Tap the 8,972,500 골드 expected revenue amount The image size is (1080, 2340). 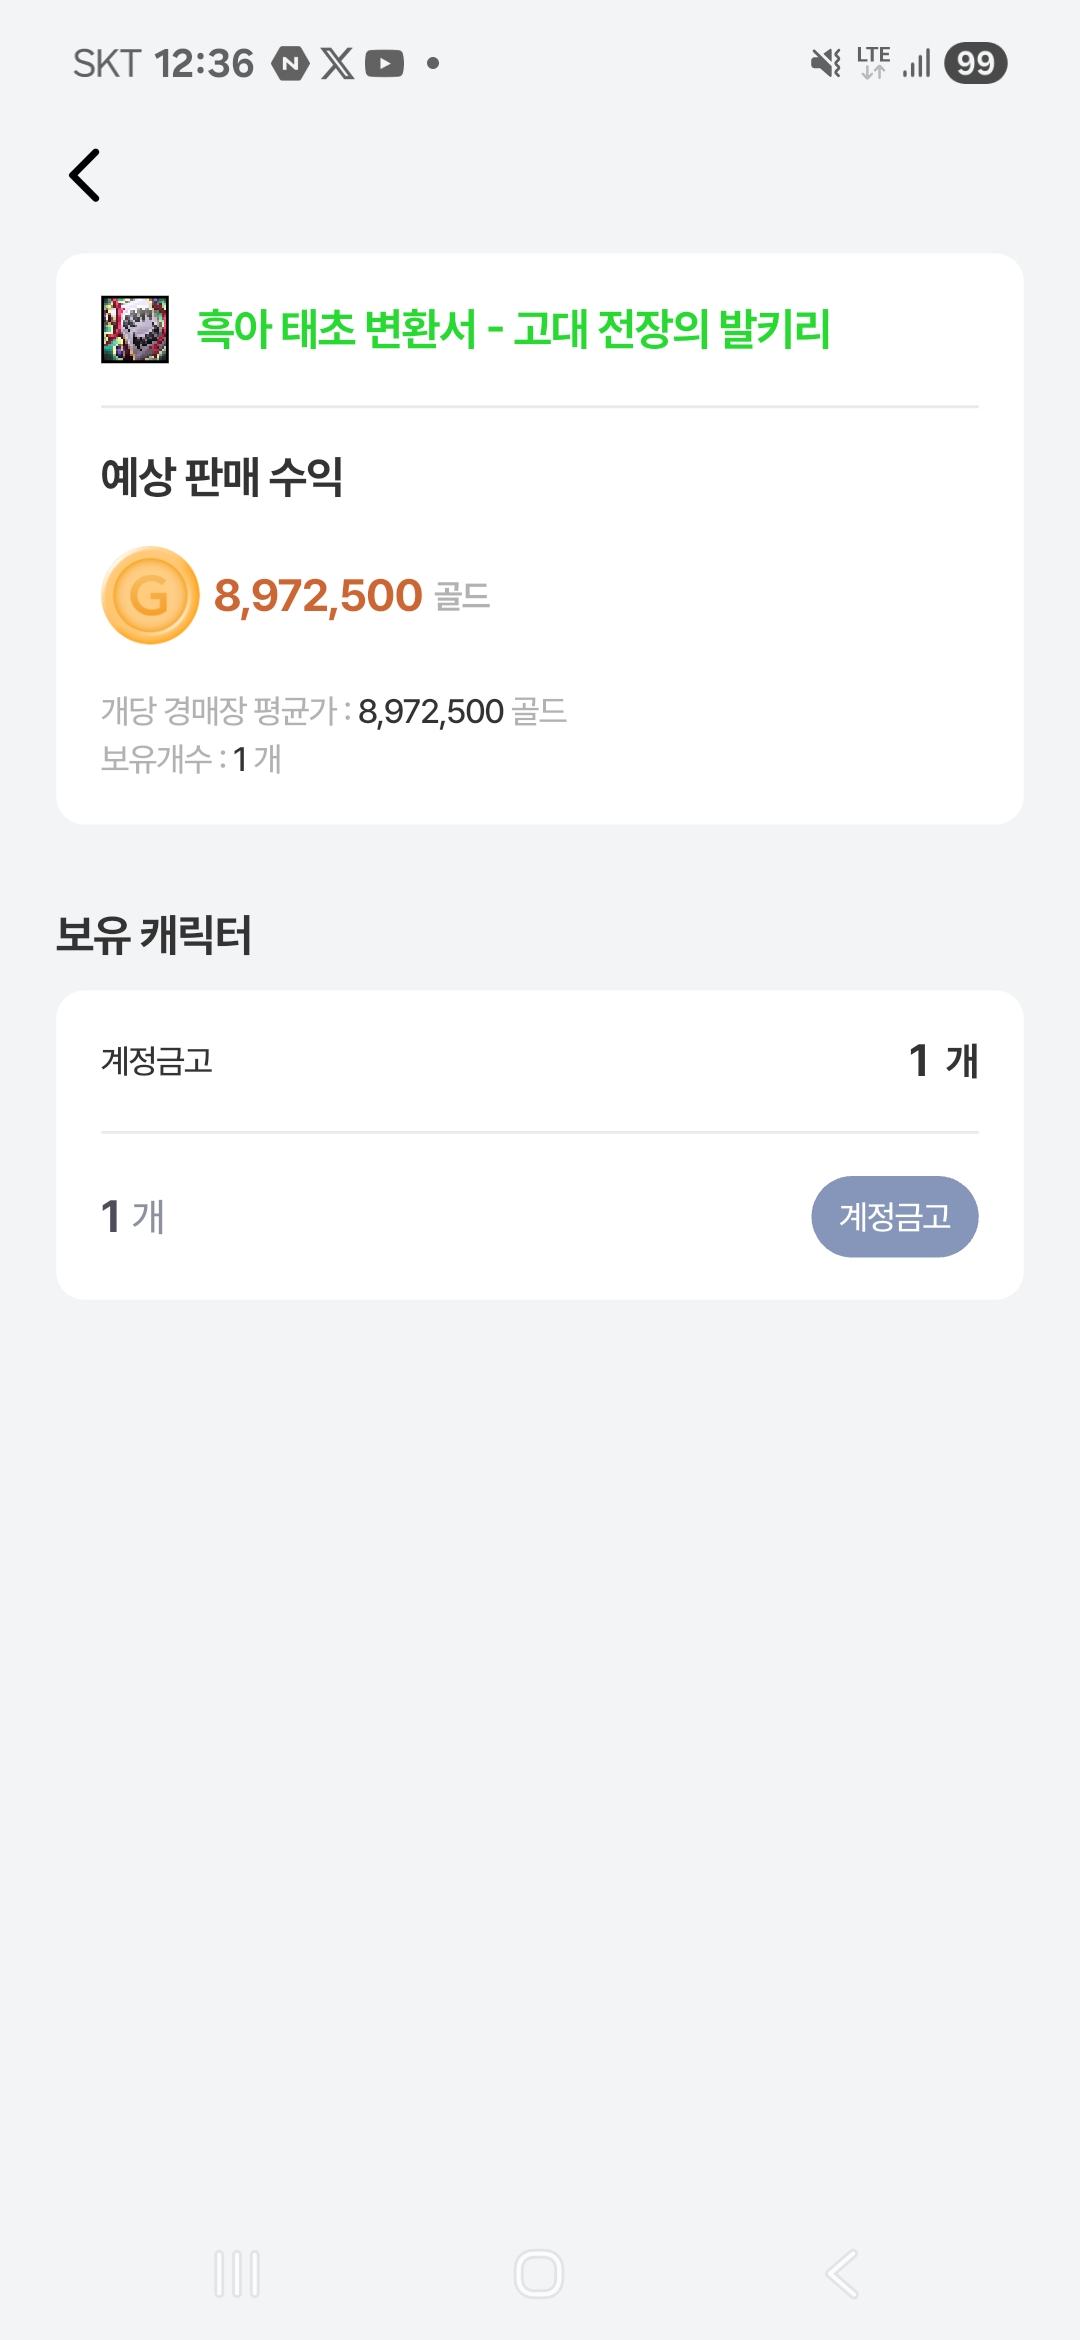tap(351, 596)
